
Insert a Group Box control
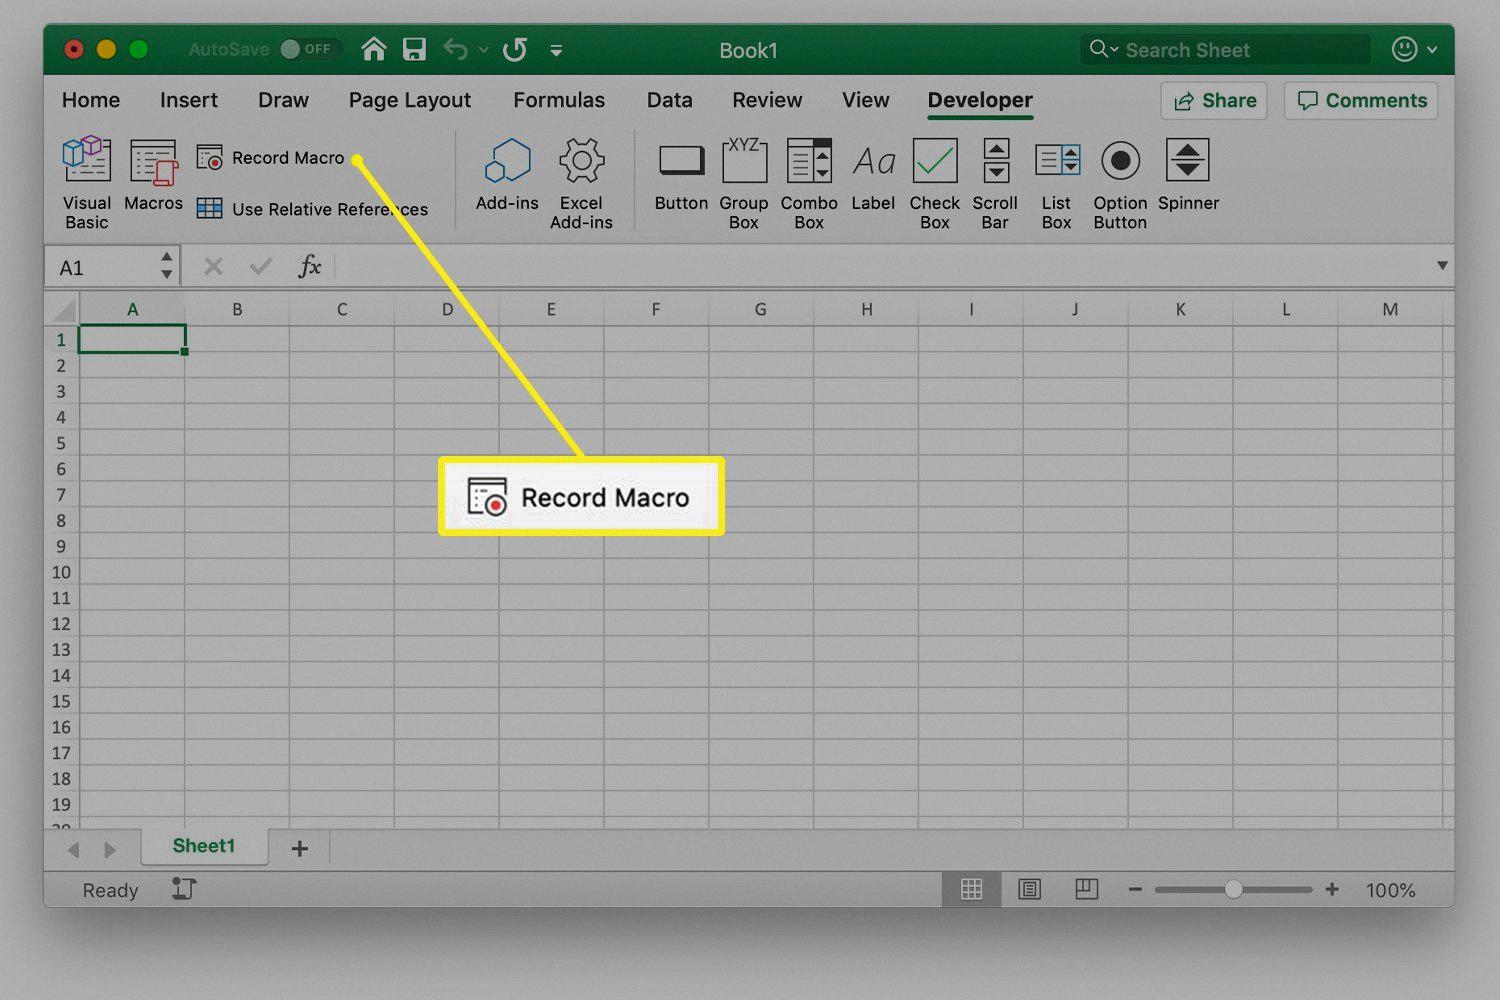744,183
